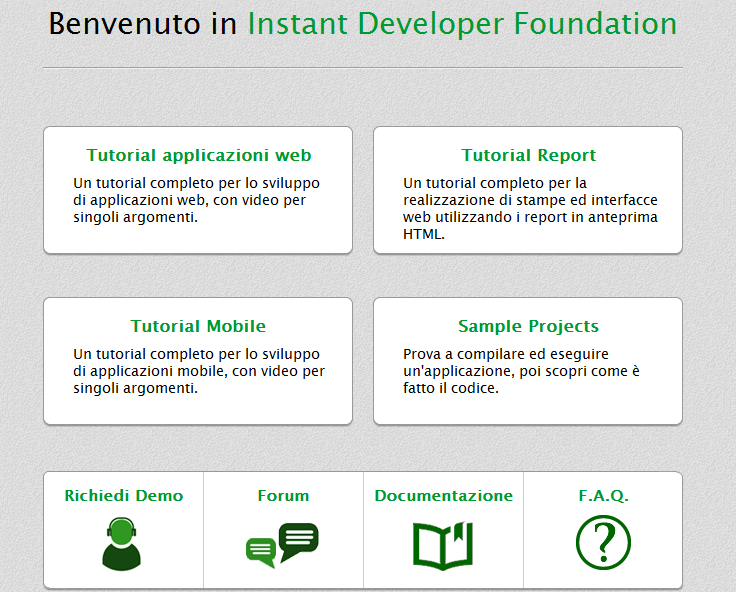Select the Documentazione label
The image size is (736, 592).
444,495
